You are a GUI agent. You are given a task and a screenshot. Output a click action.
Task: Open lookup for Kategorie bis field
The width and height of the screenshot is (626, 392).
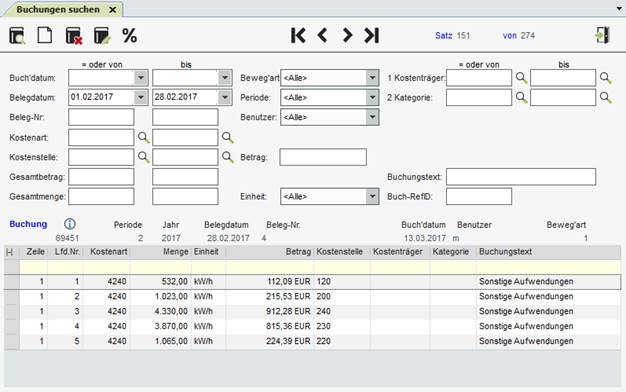(606, 97)
